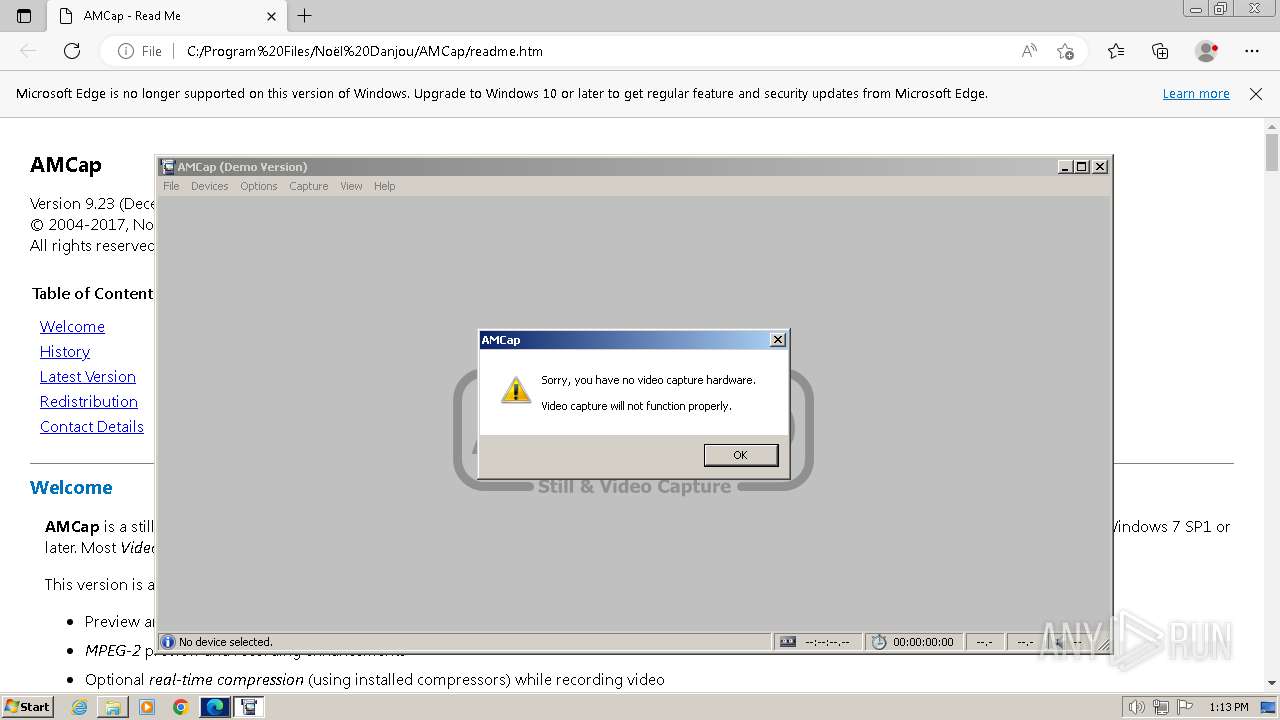
Task: Open the Devices menu in AMCap
Action: point(209,186)
